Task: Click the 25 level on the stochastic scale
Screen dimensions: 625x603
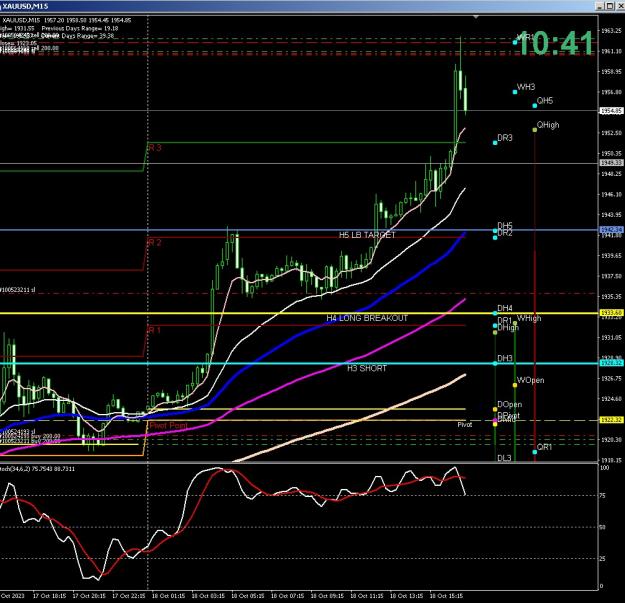Action: [603, 559]
